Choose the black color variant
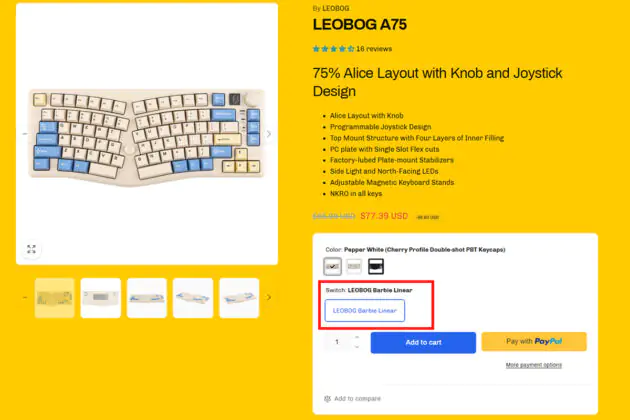 point(376,266)
